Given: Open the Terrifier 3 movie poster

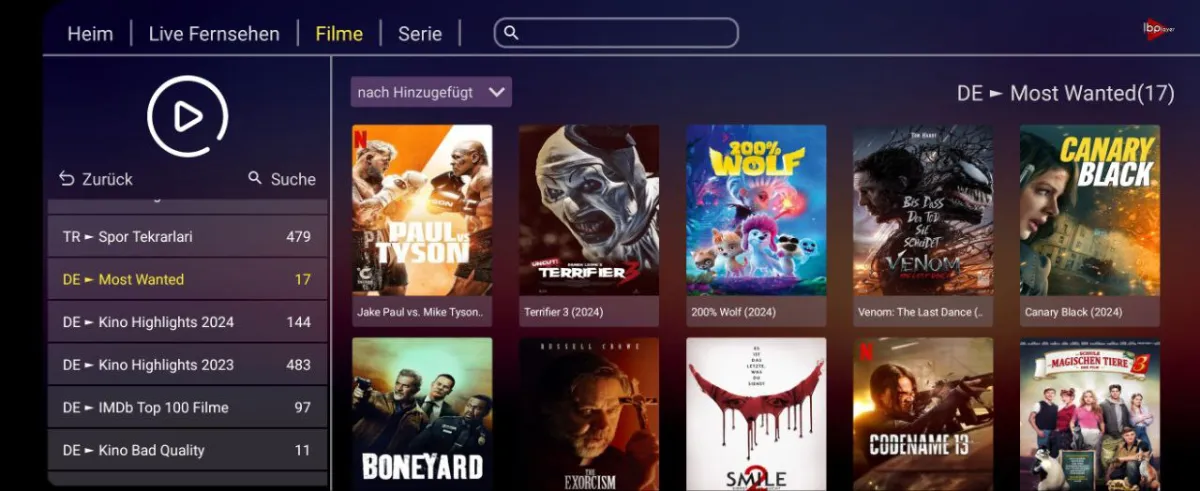Looking at the screenshot, I should [589, 210].
